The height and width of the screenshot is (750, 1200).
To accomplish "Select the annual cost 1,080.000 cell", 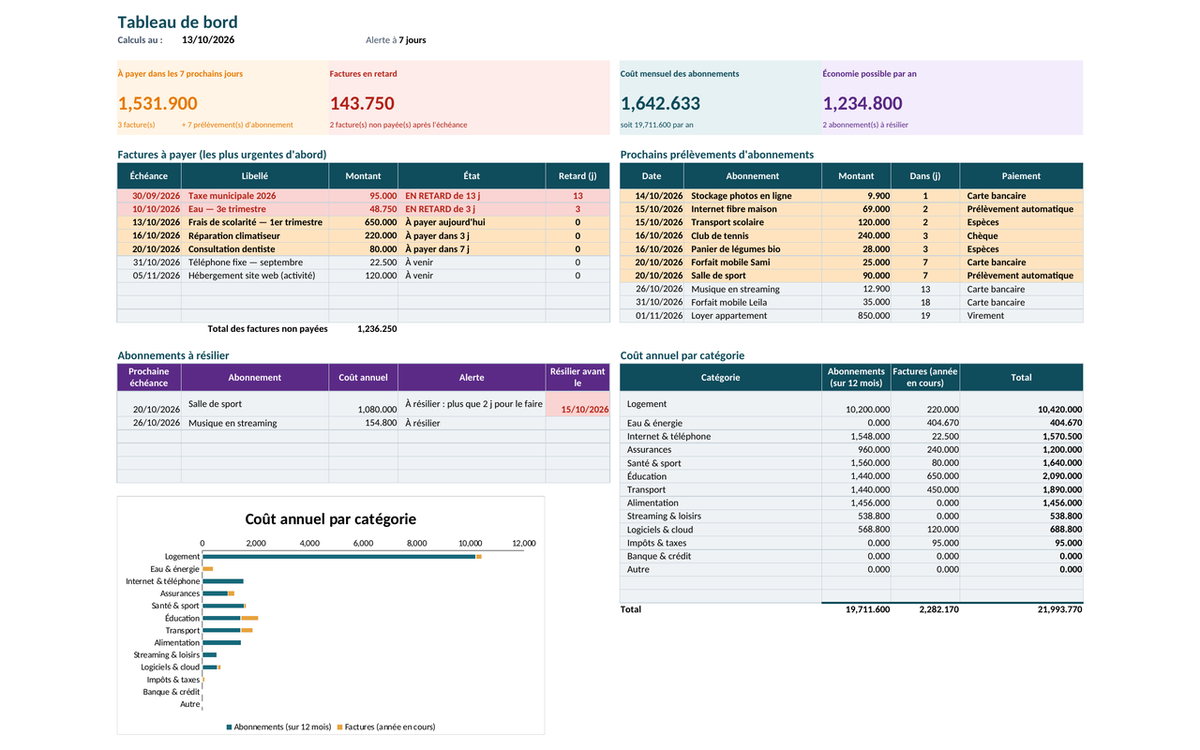I will pyautogui.click(x=363, y=403).
